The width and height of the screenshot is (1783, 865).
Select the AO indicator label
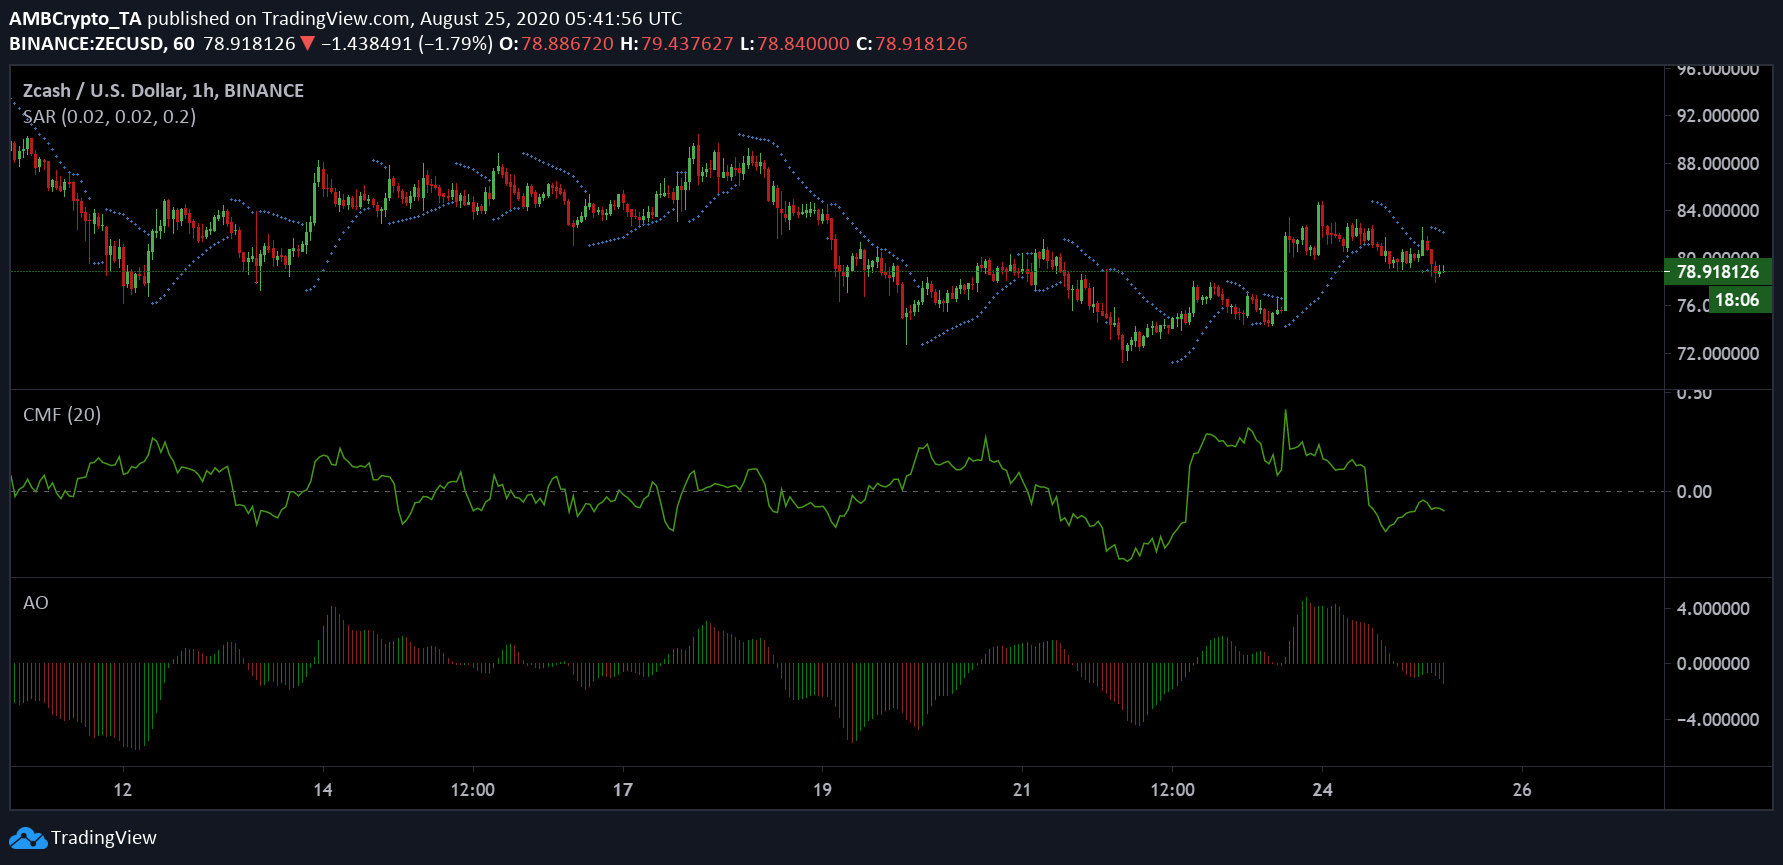coord(36,603)
